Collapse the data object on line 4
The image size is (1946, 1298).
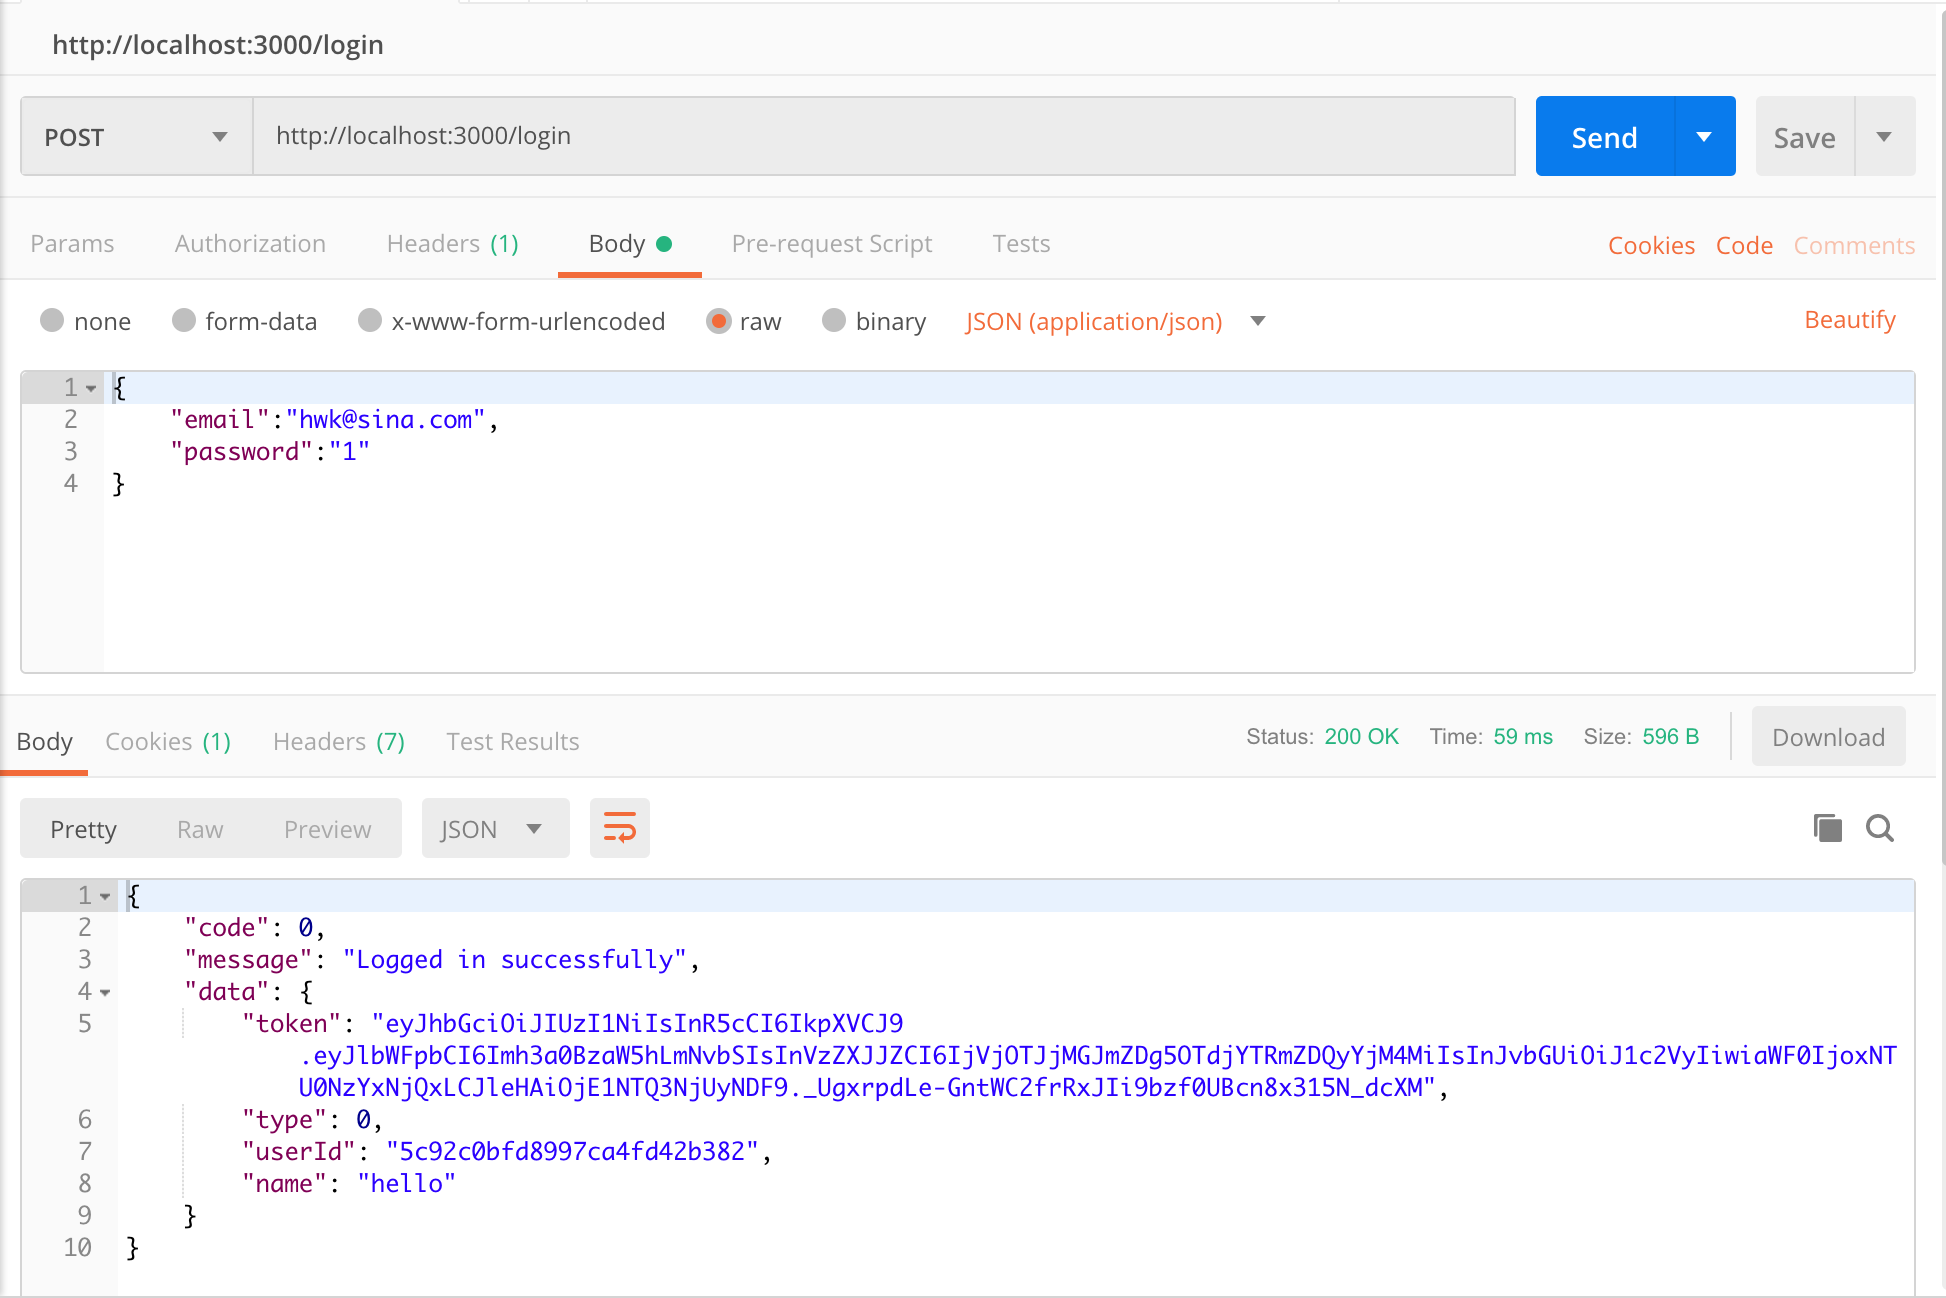105,991
